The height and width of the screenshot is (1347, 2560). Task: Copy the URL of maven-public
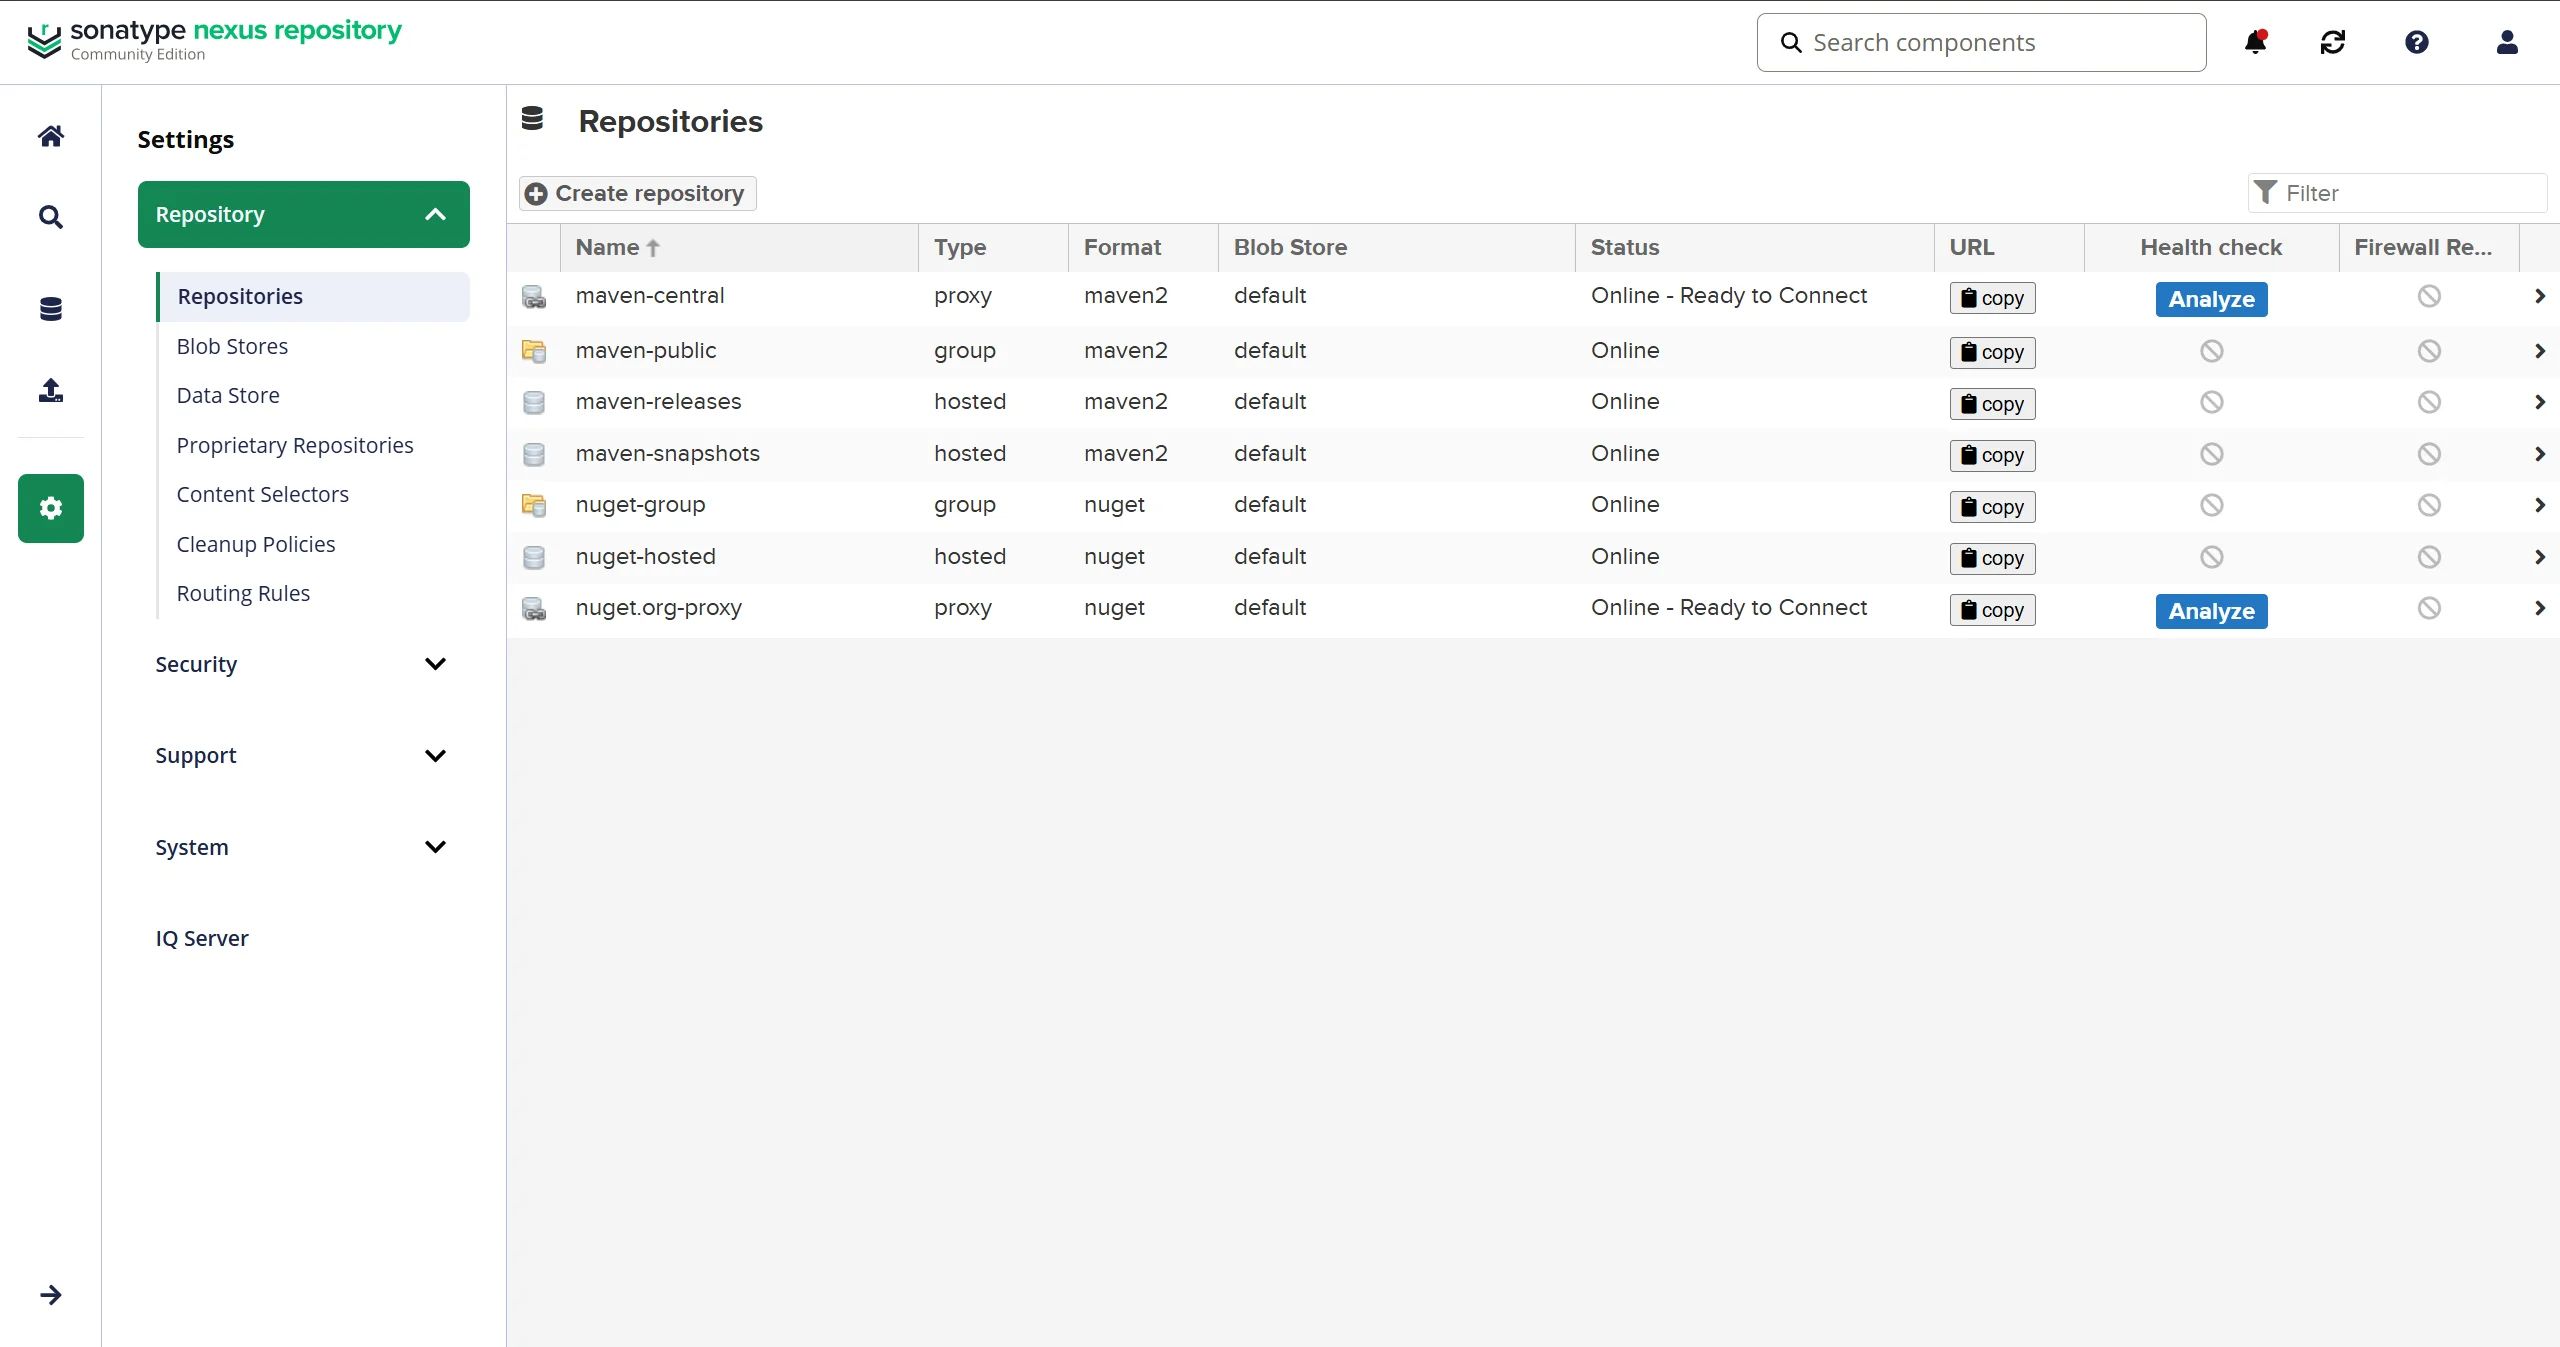[1992, 352]
